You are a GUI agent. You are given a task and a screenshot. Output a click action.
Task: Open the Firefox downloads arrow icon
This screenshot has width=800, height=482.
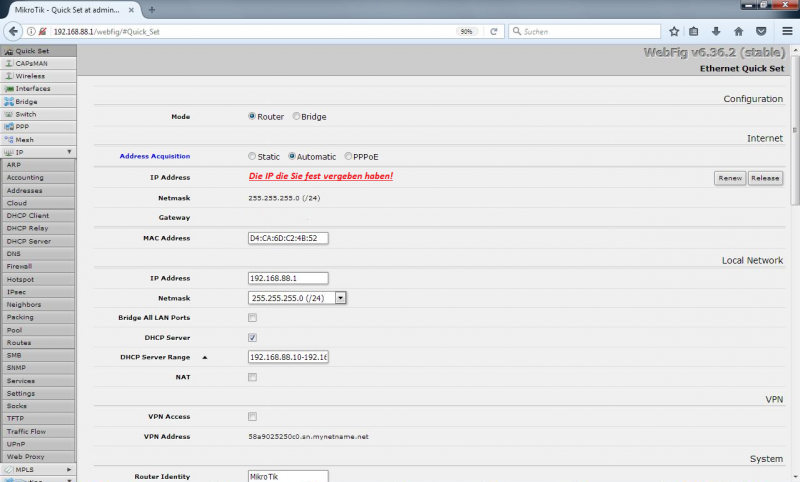[716, 31]
